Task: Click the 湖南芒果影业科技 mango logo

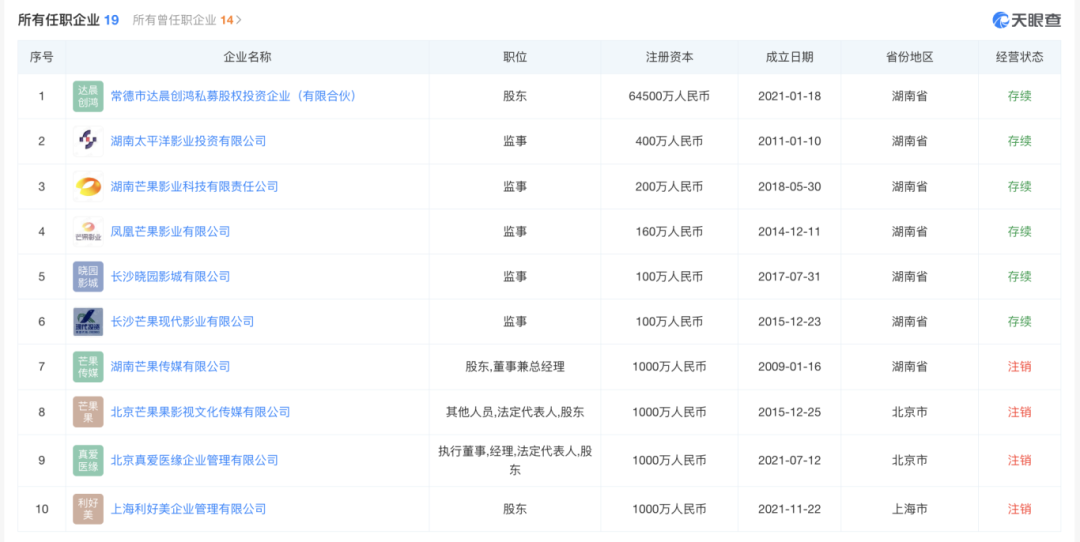Action: tap(88, 187)
